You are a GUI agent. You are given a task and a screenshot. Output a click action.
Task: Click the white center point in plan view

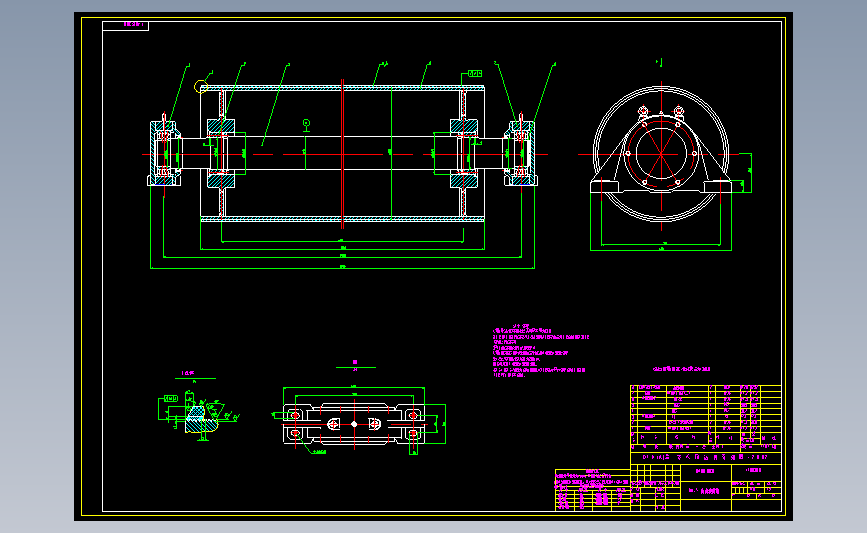point(354,424)
